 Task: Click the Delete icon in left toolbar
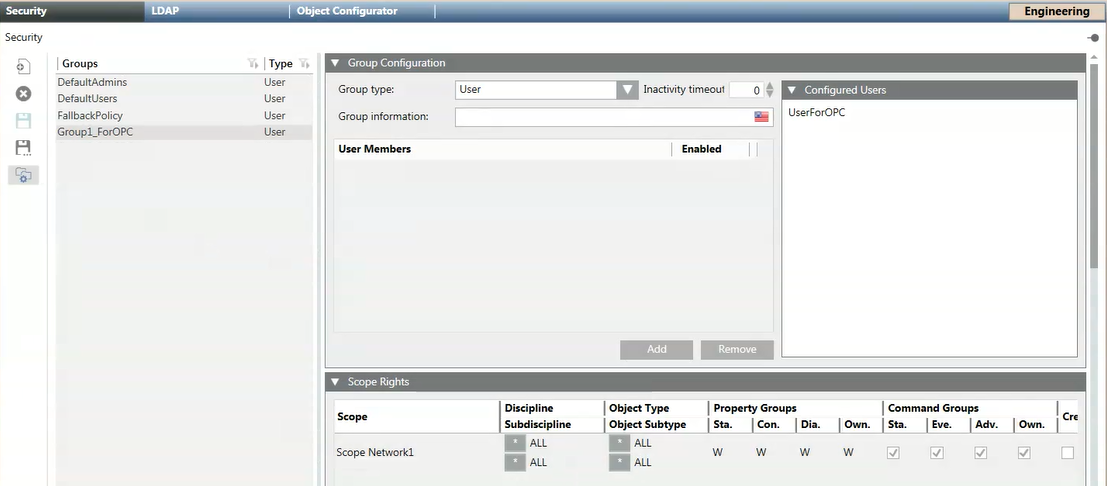tap(23, 93)
